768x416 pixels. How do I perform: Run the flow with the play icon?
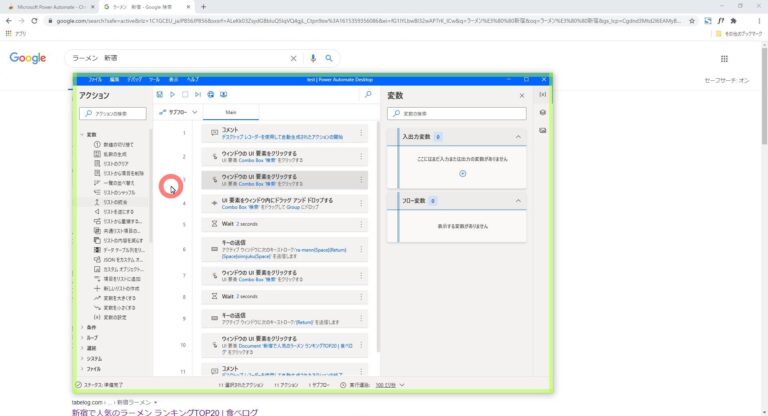pos(172,95)
